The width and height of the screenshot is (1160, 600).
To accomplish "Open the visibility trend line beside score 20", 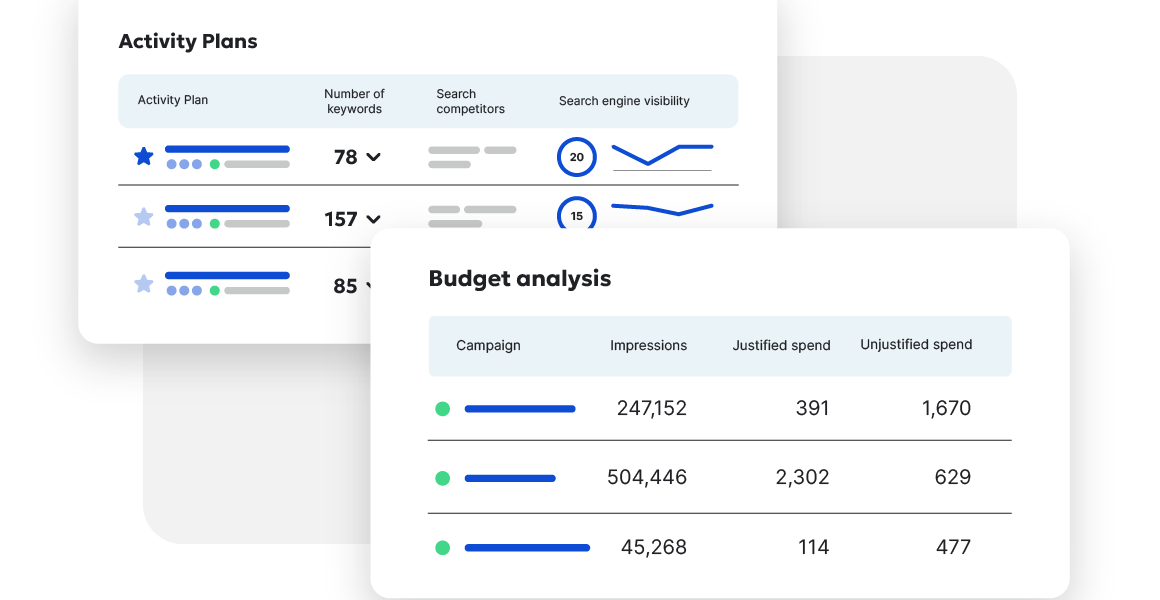I will (662, 154).
